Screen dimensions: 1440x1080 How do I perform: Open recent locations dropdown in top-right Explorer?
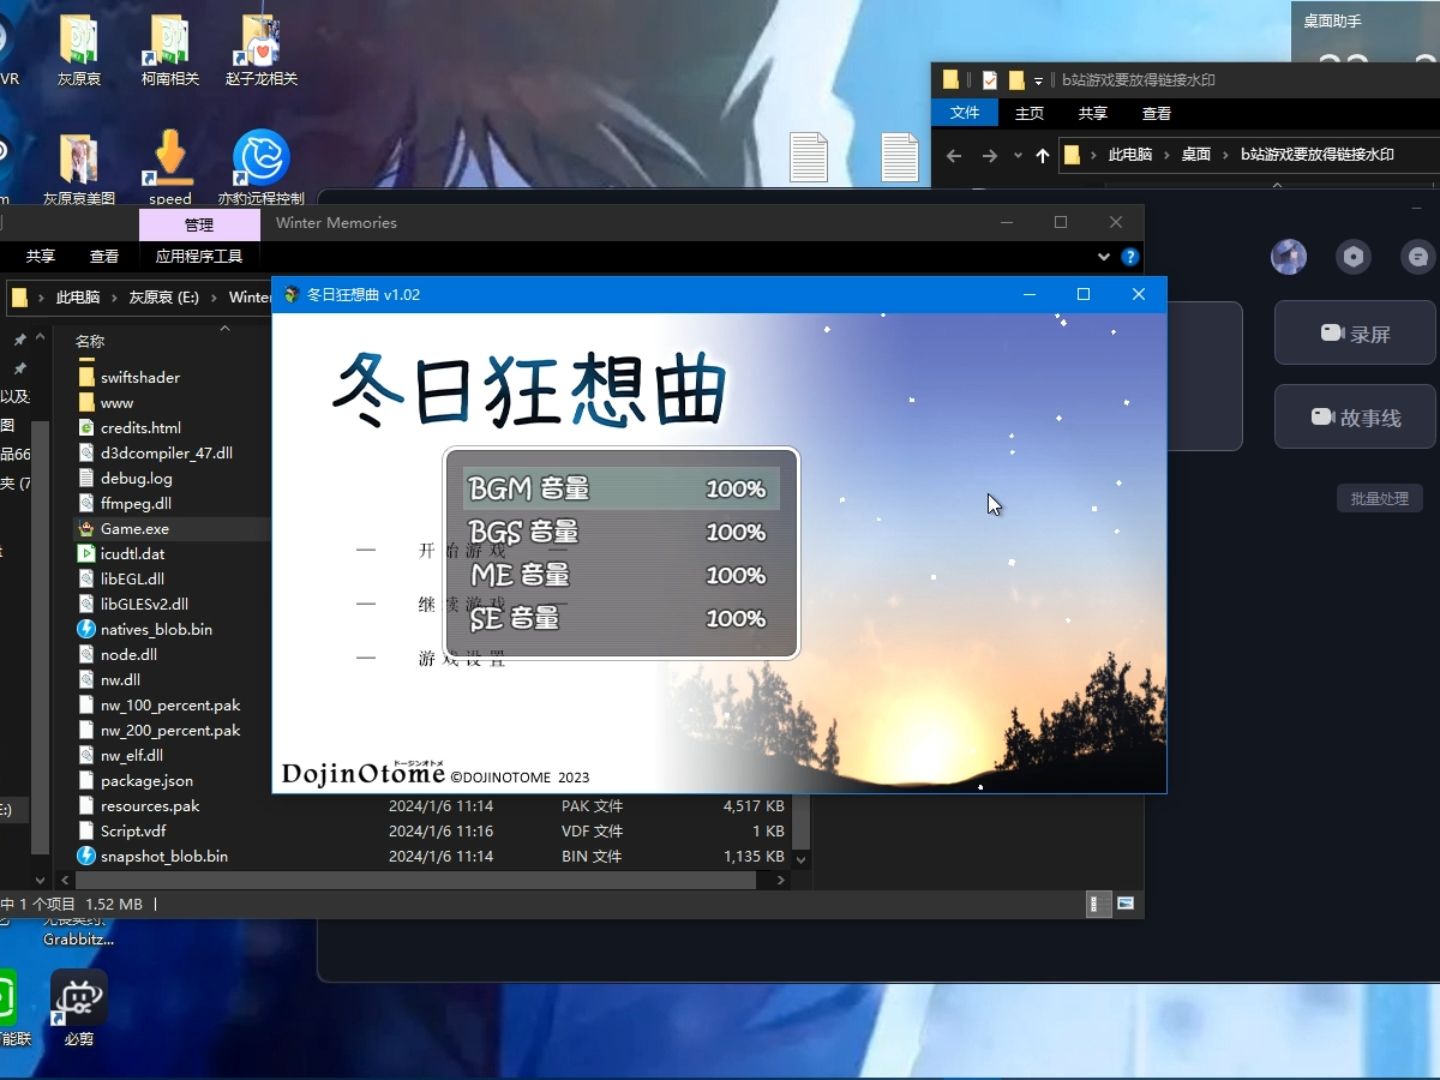tap(1018, 155)
